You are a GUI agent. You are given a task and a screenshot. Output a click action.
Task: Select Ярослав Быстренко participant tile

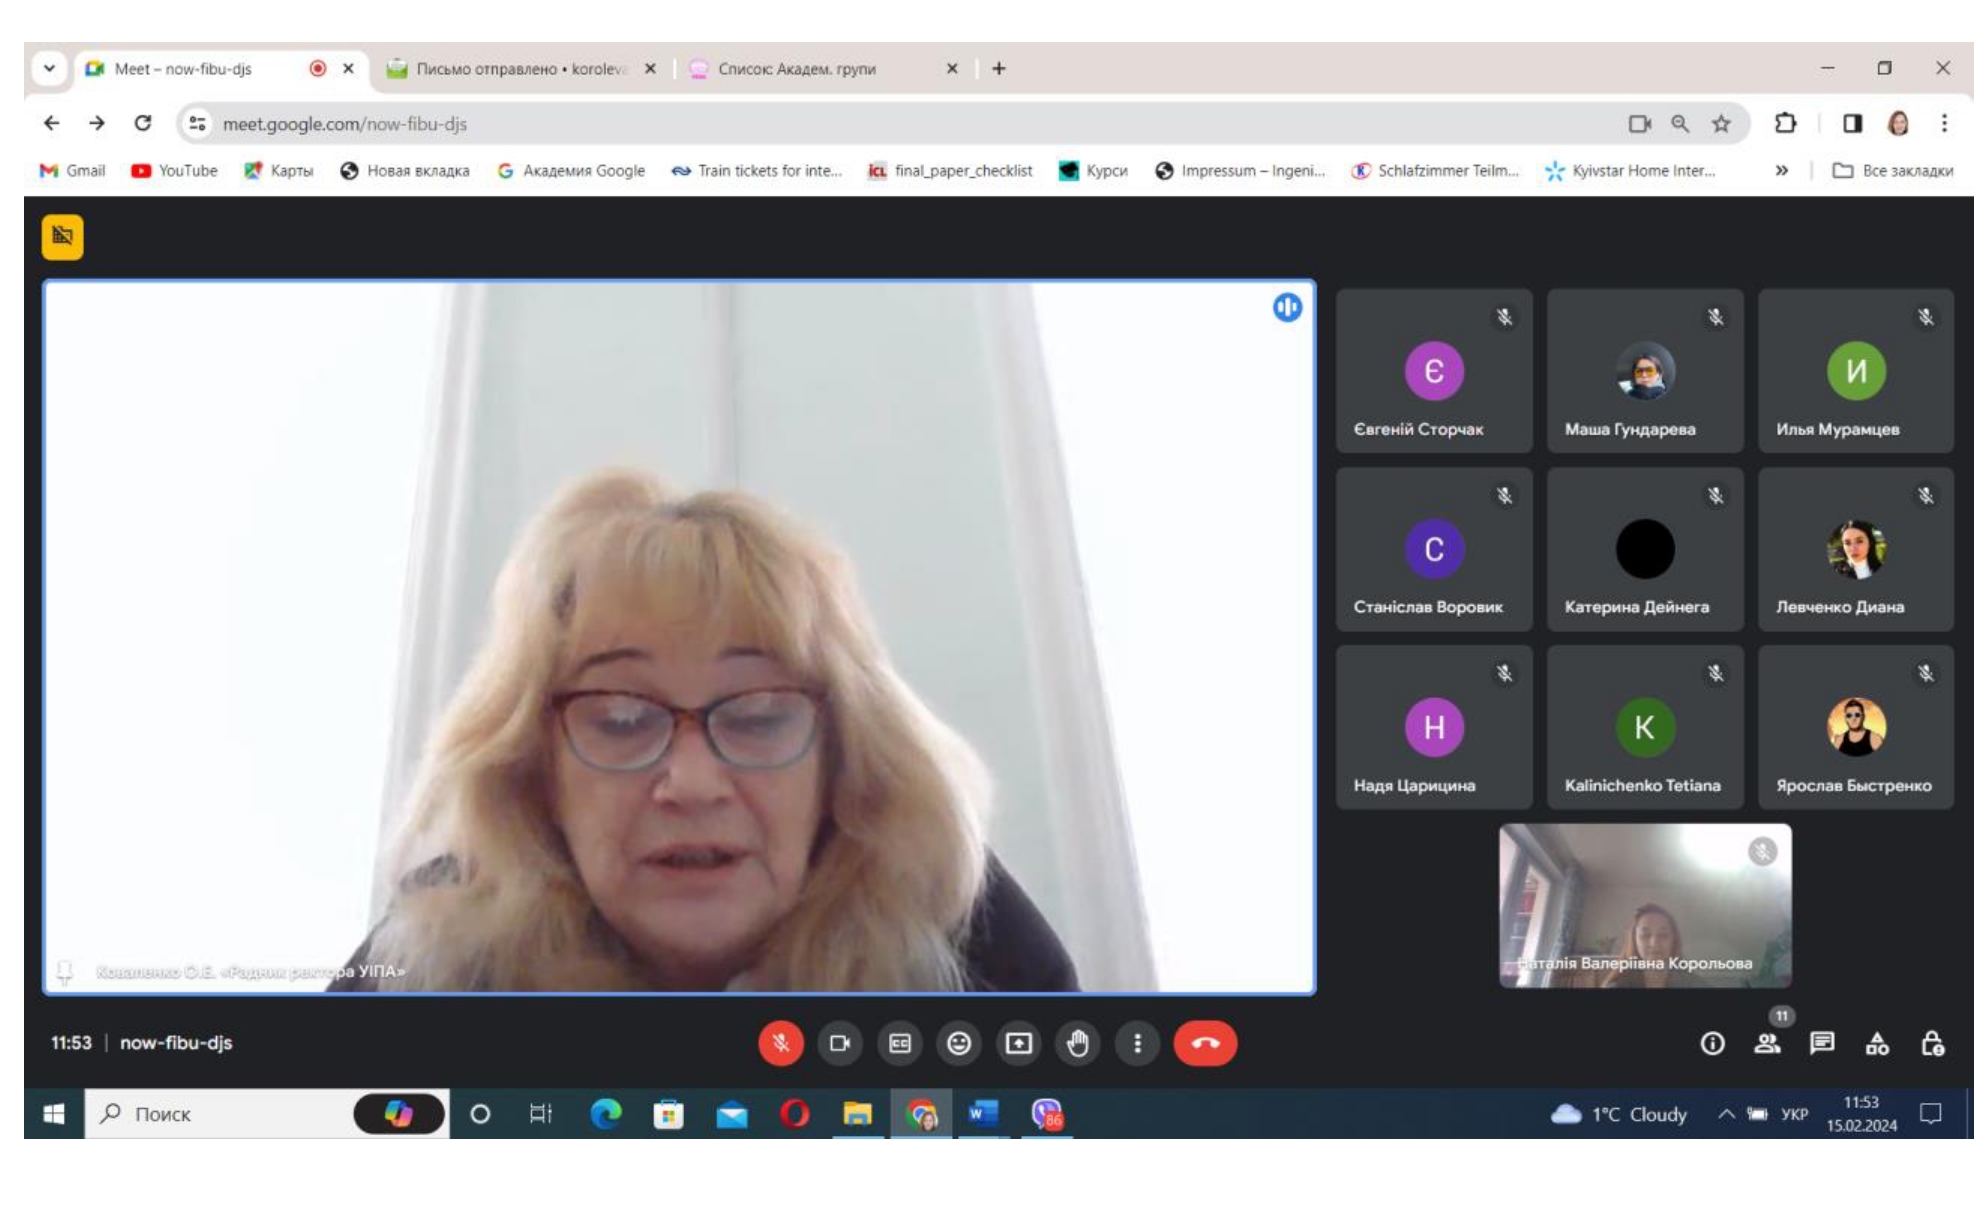(1855, 727)
